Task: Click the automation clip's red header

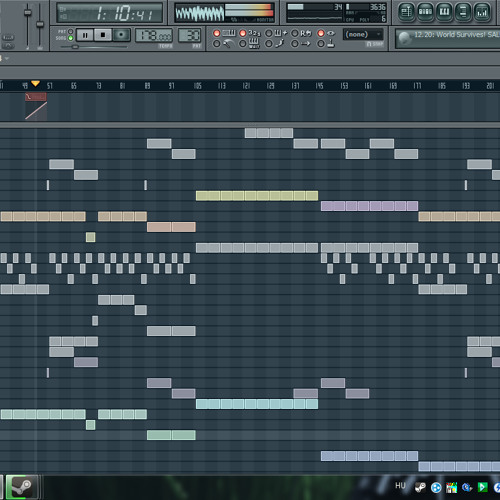Action: point(36,97)
